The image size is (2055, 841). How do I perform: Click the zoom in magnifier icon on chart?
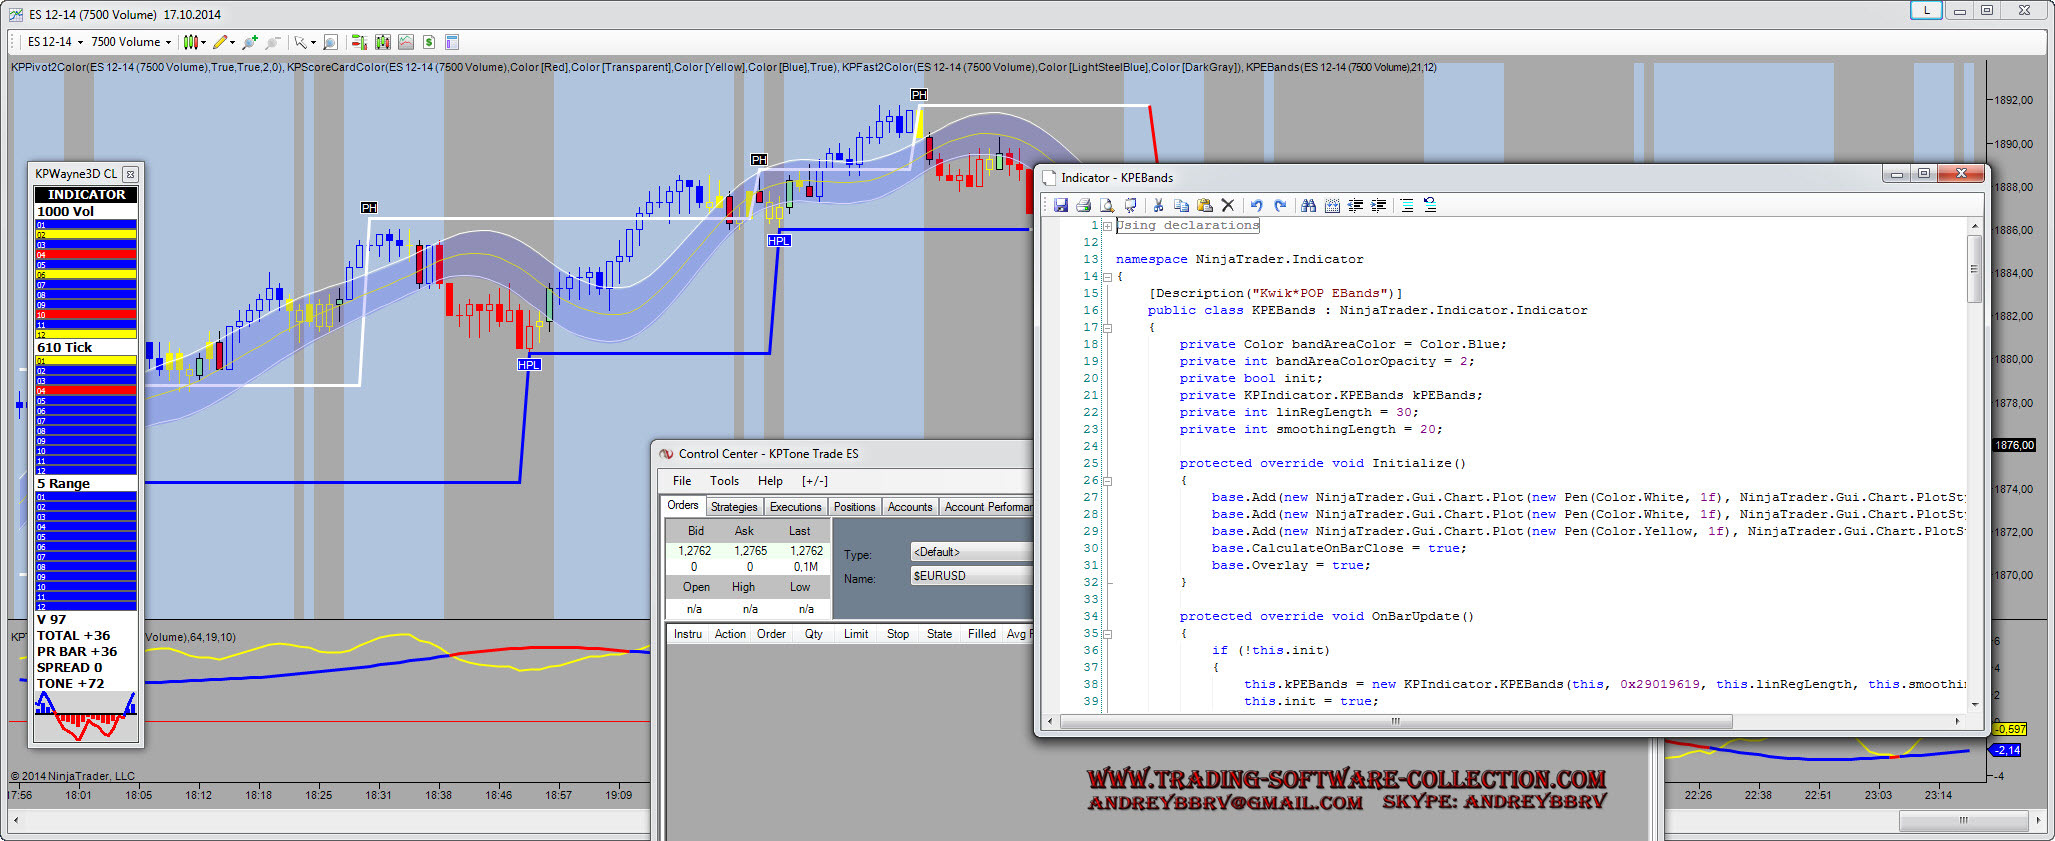(249, 42)
